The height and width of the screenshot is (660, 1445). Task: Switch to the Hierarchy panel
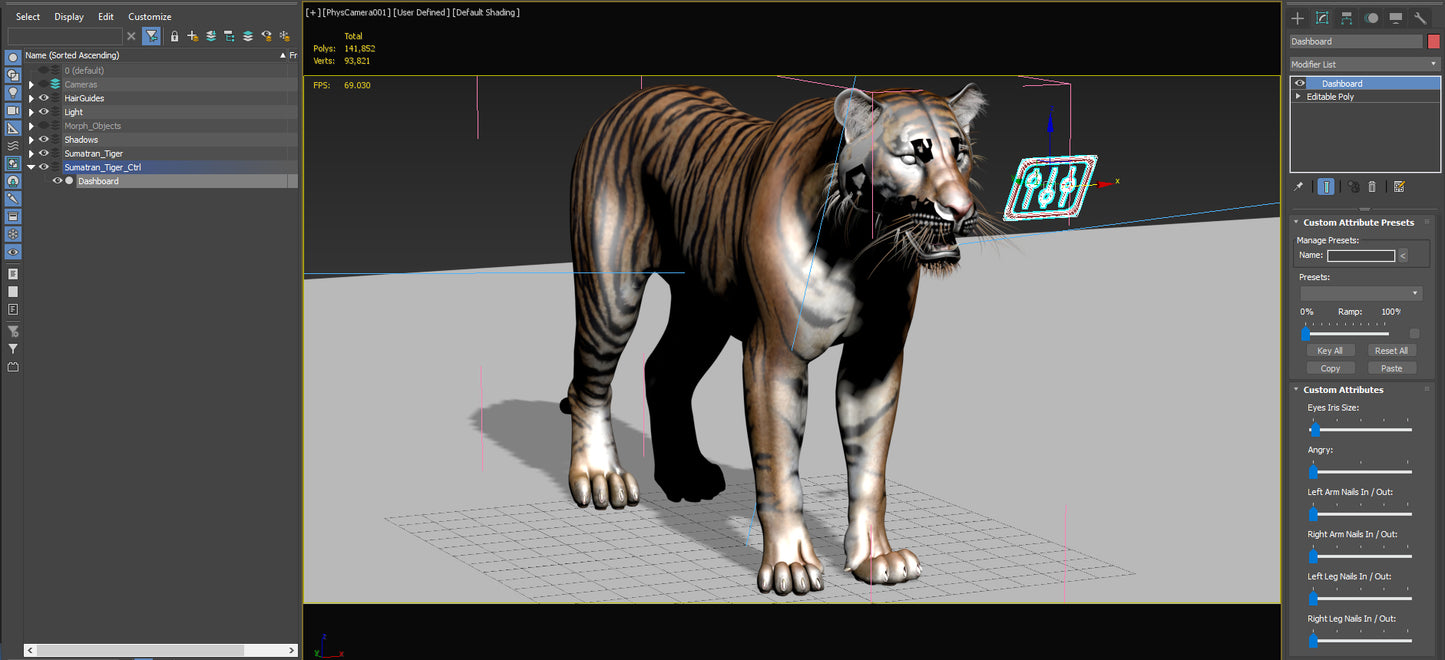pos(1345,17)
